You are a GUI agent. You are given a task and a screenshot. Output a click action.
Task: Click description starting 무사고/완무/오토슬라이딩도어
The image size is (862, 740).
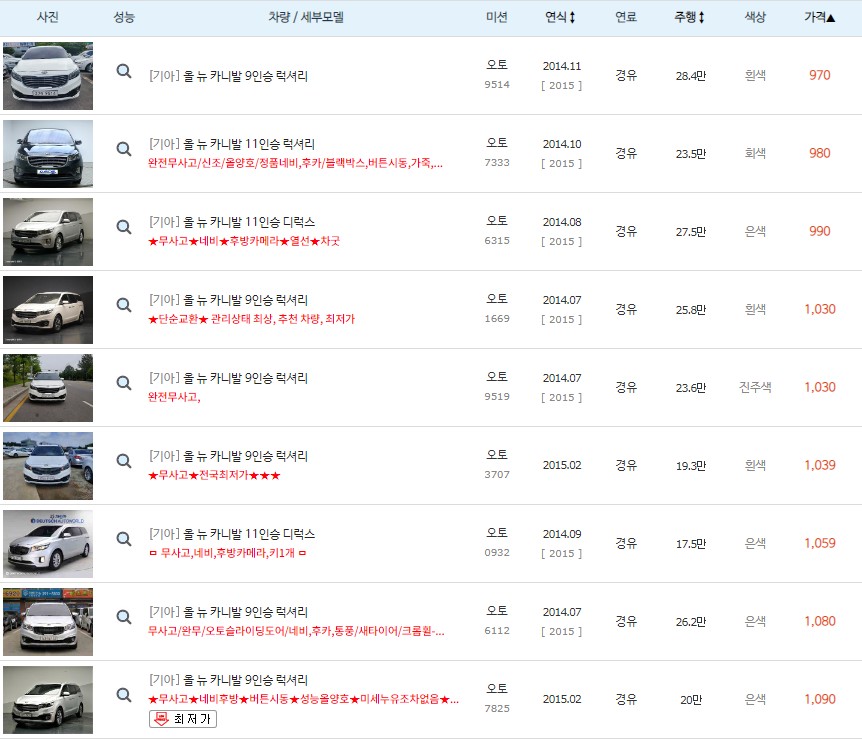coord(296,632)
